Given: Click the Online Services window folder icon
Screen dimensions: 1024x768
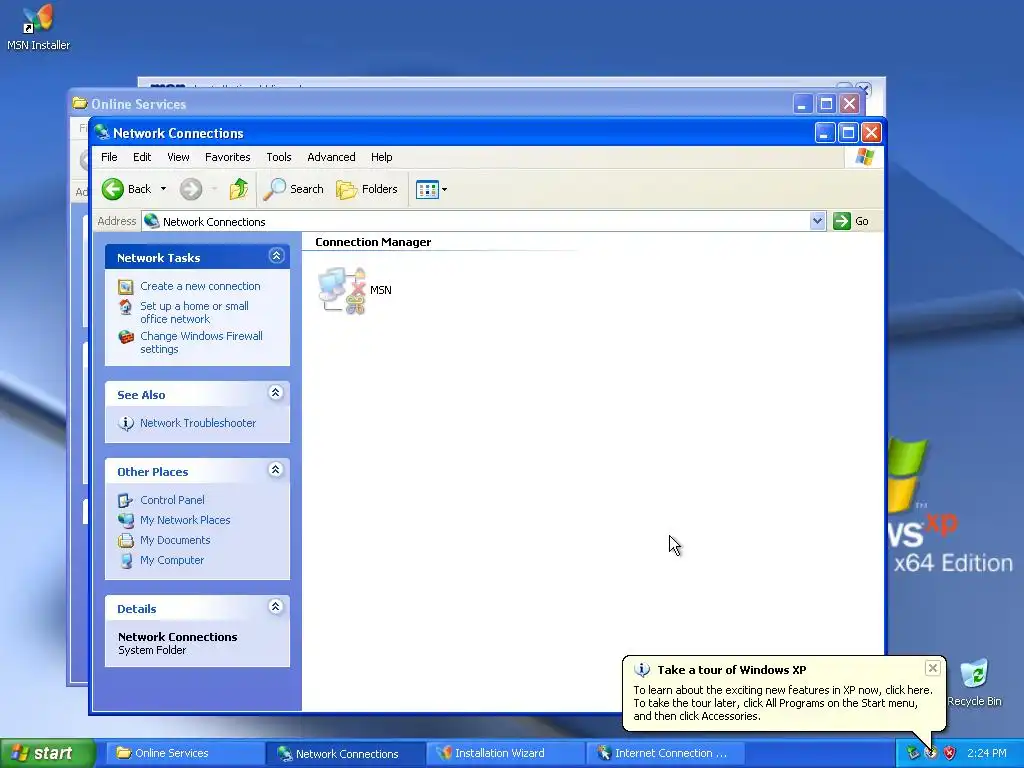Looking at the screenshot, I should click(x=80, y=103).
